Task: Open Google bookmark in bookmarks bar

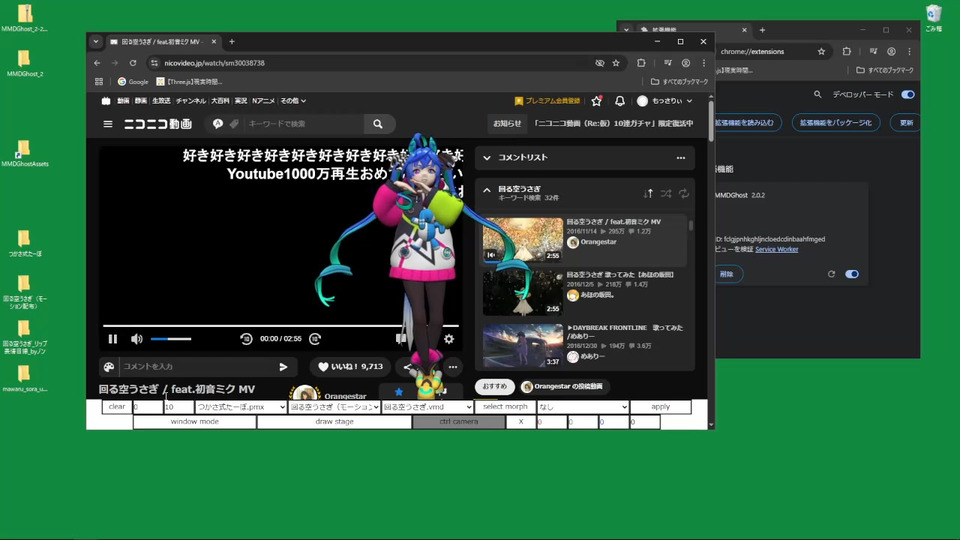Action: point(133,81)
